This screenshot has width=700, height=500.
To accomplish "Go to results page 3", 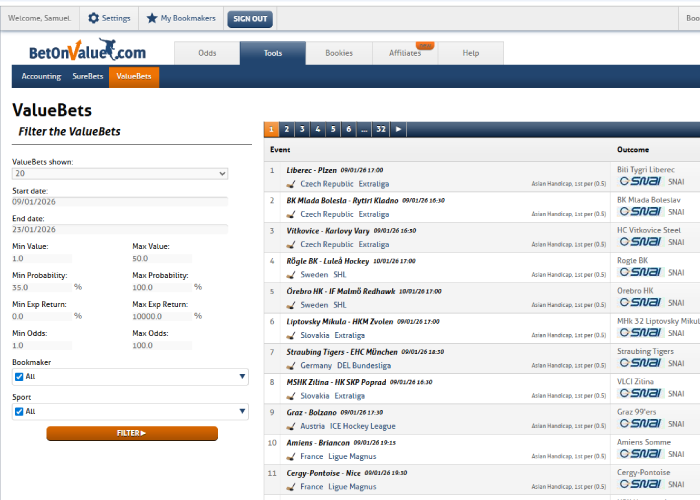I will 302,129.
